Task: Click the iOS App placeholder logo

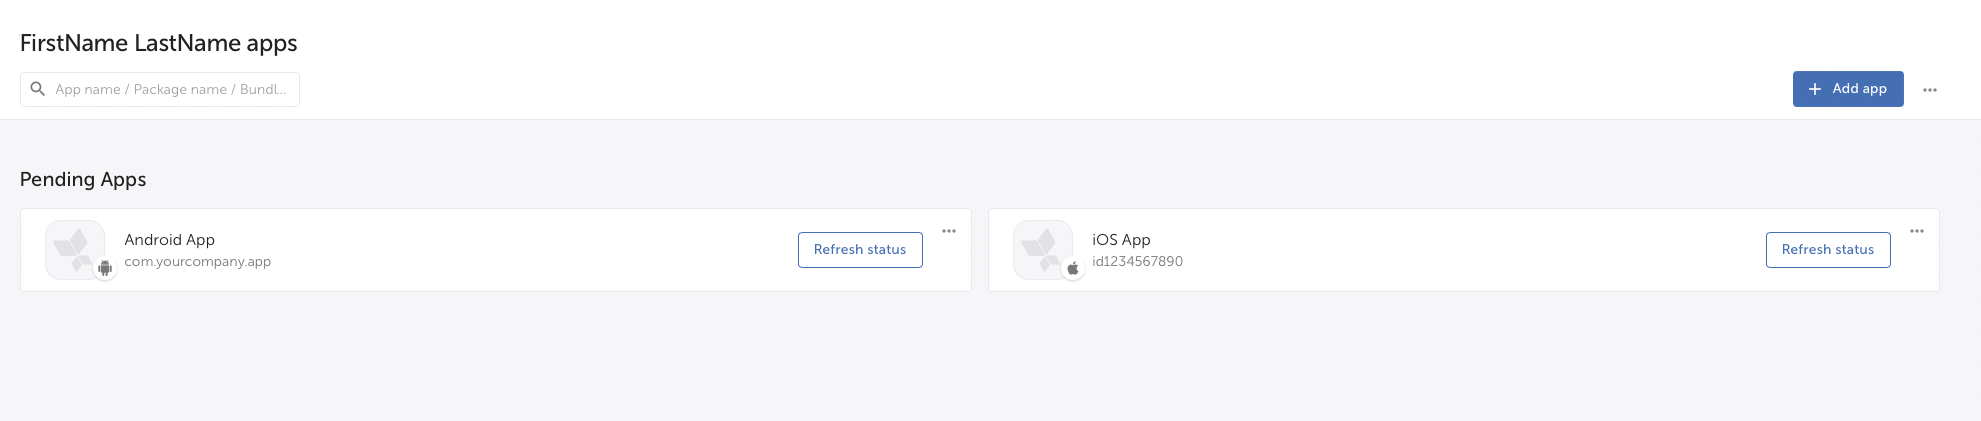Action: [x=1043, y=249]
